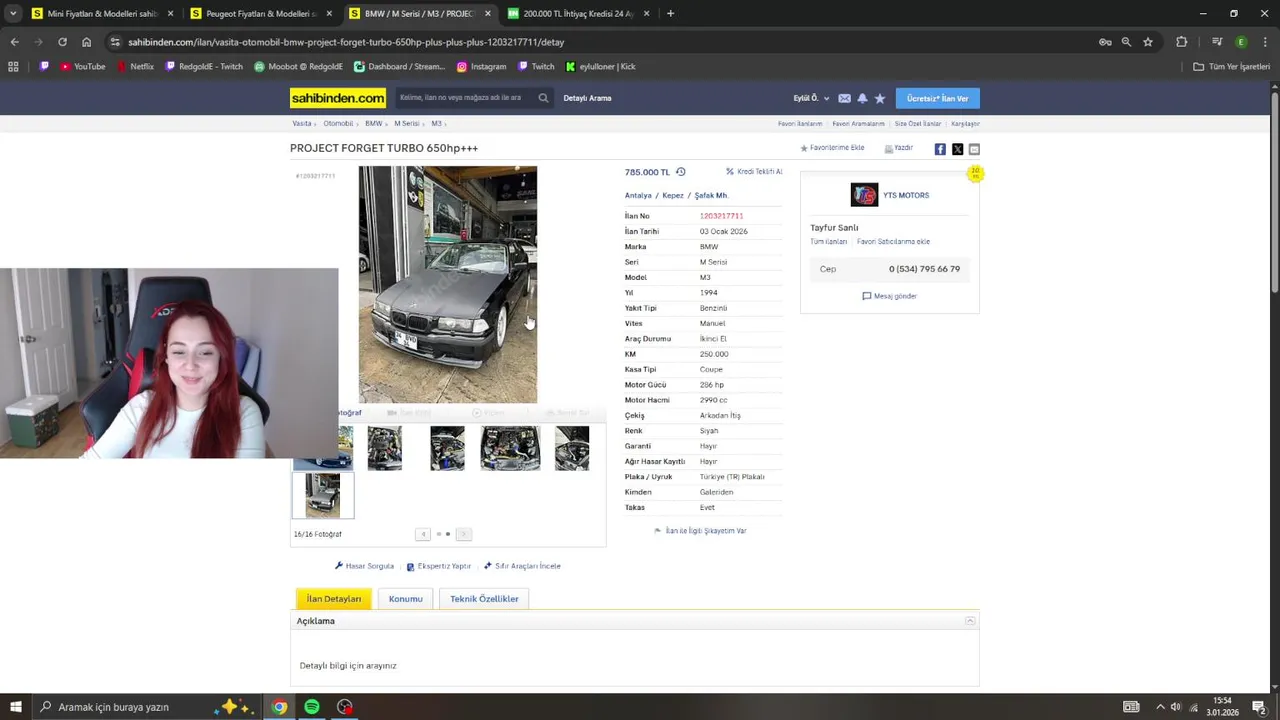
Task: Go to previous thumbnail page arrow
Action: tap(423, 534)
